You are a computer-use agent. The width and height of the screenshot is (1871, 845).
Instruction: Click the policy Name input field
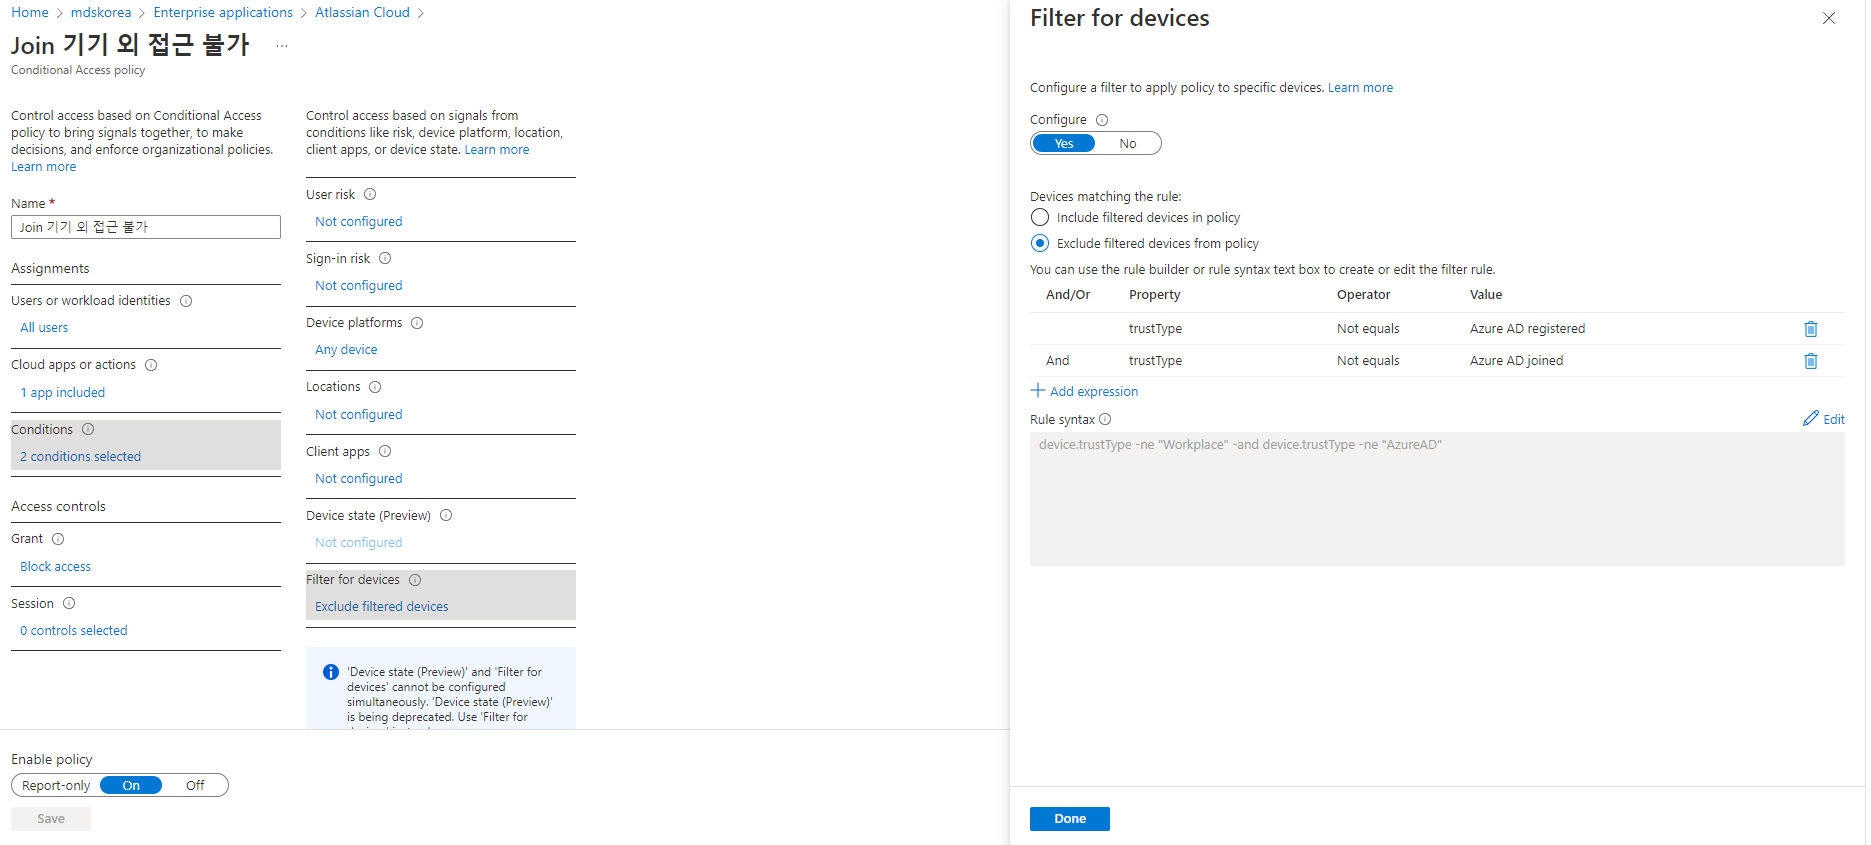(146, 227)
